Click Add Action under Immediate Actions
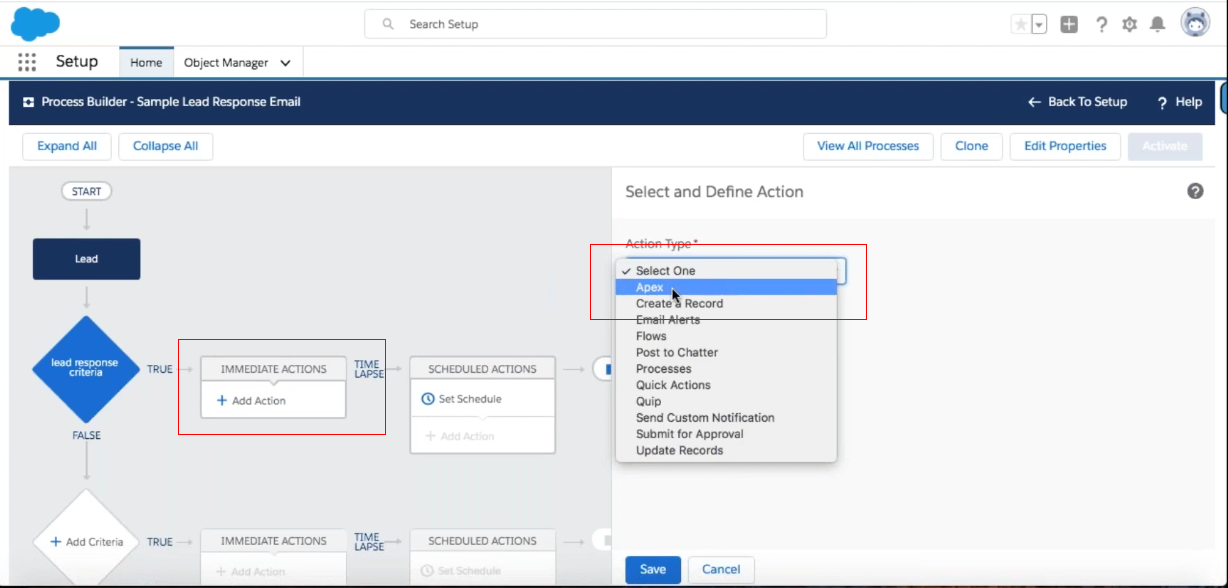The width and height of the screenshot is (1228, 588). 251,401
